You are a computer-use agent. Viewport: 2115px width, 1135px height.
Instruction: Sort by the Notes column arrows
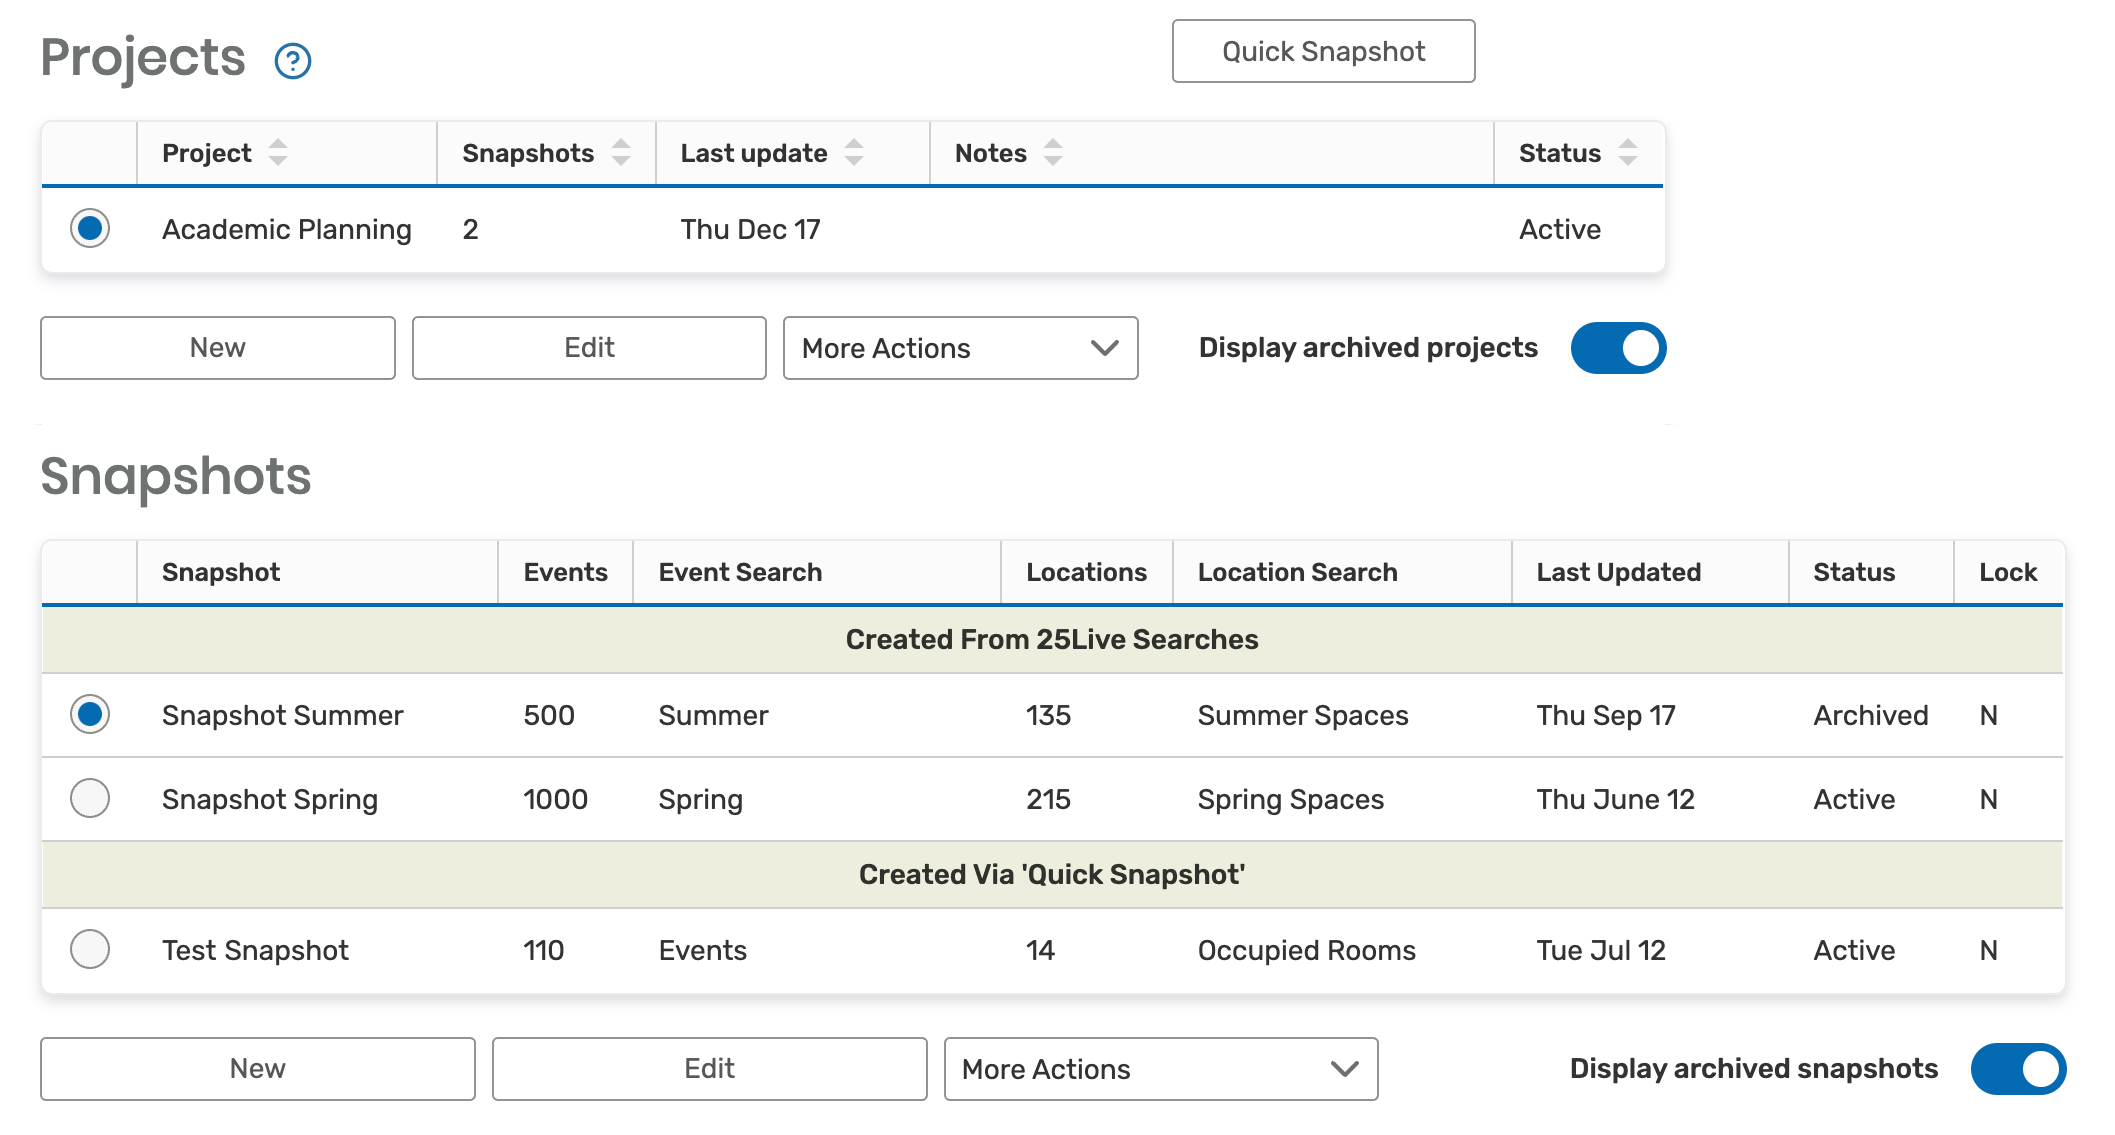(x=1053, y=153)
